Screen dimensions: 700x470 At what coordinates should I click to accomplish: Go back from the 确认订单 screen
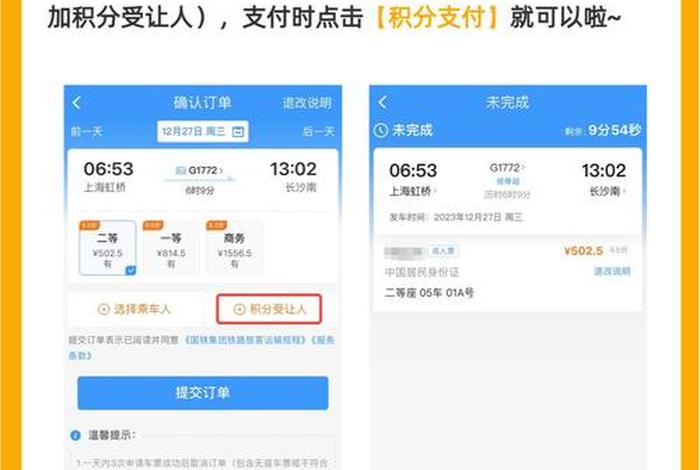[x=77, y=103]
